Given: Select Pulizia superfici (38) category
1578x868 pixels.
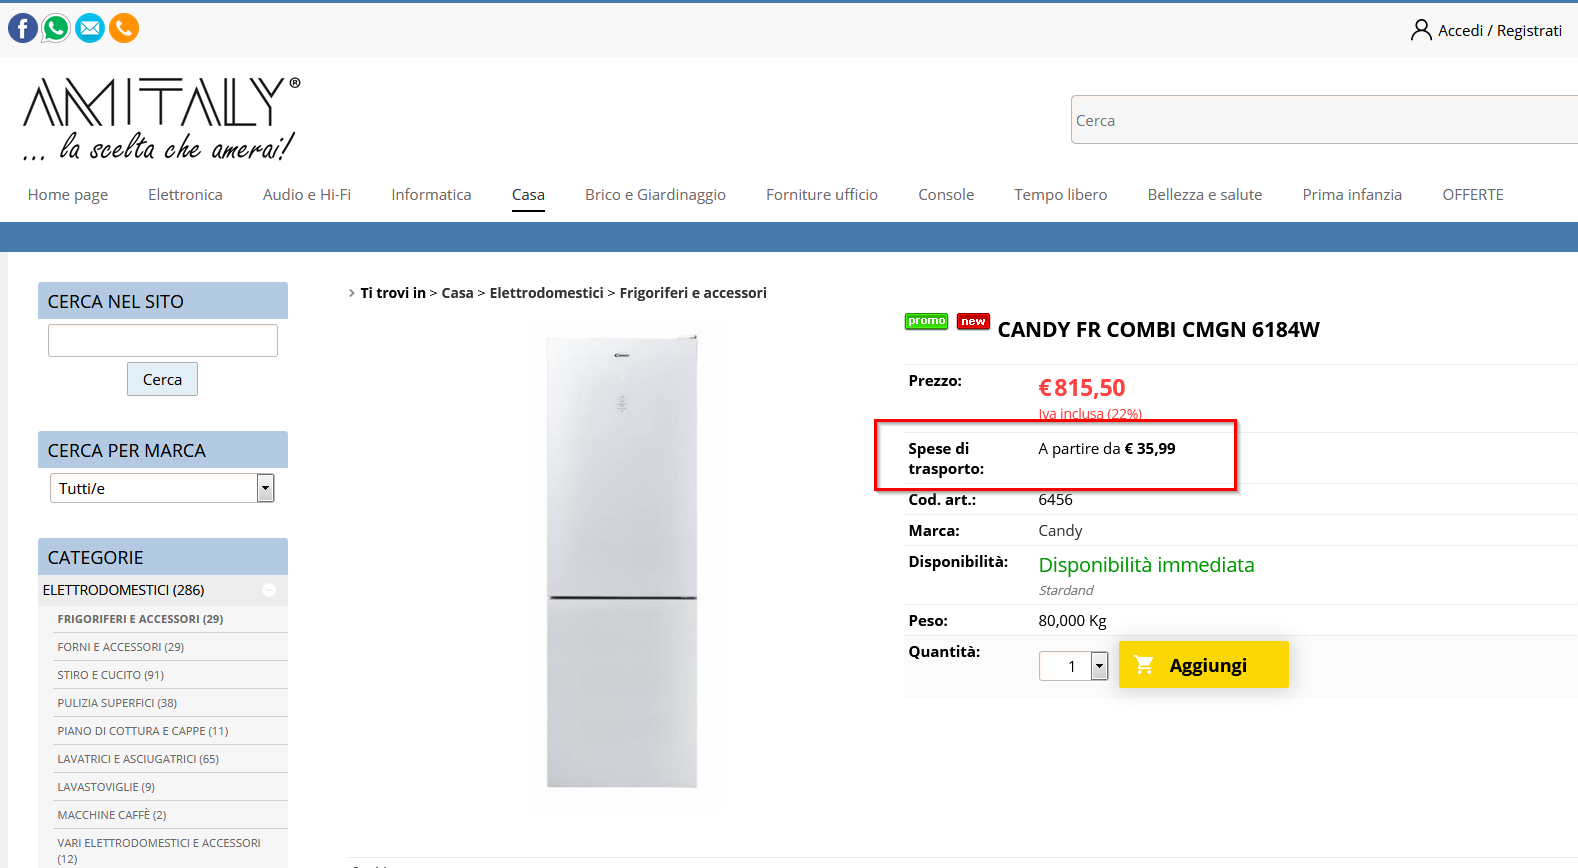Looking at the screenshot, I should (117, 703).
